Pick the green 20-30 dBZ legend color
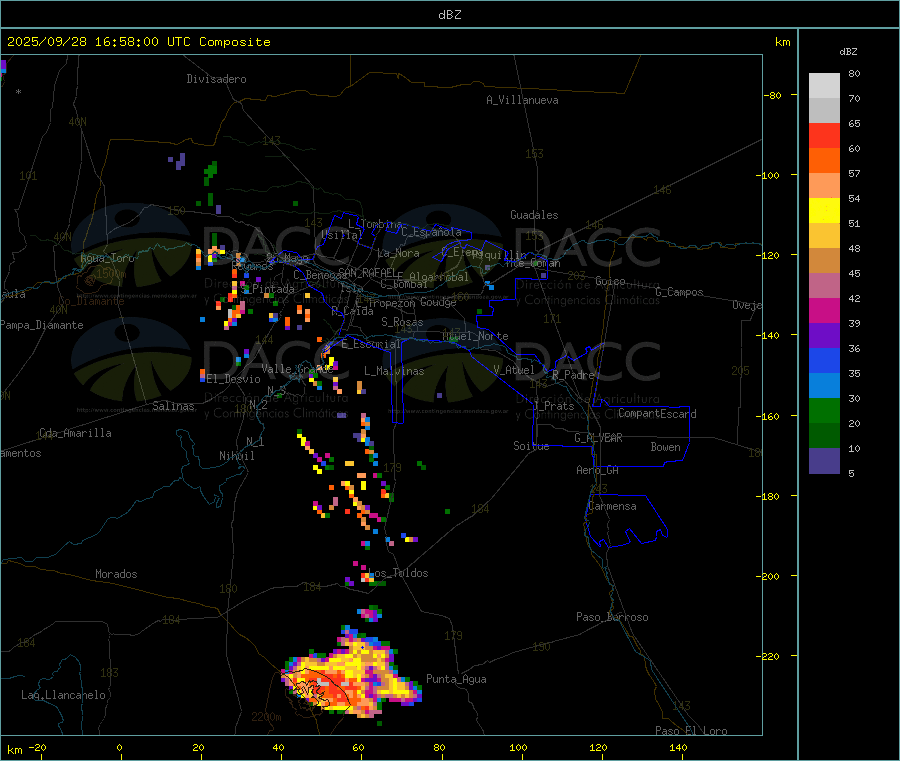This screenshot has width=900, height=761. pos(824,410)
